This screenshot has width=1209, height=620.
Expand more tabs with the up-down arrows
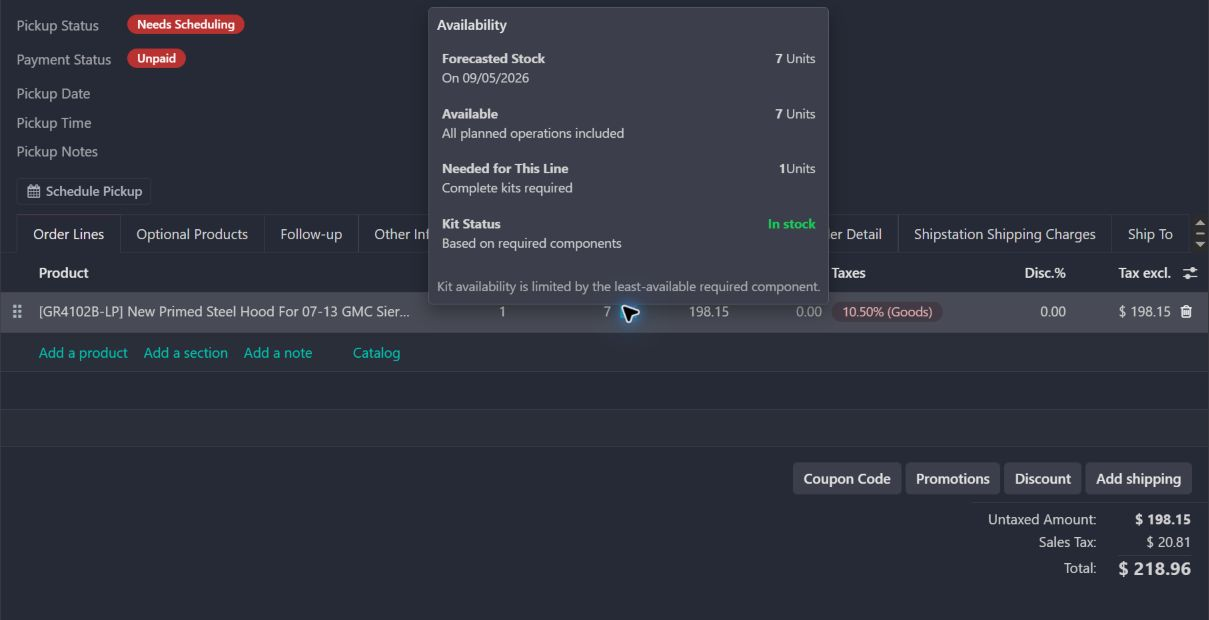click(1200, 234)
